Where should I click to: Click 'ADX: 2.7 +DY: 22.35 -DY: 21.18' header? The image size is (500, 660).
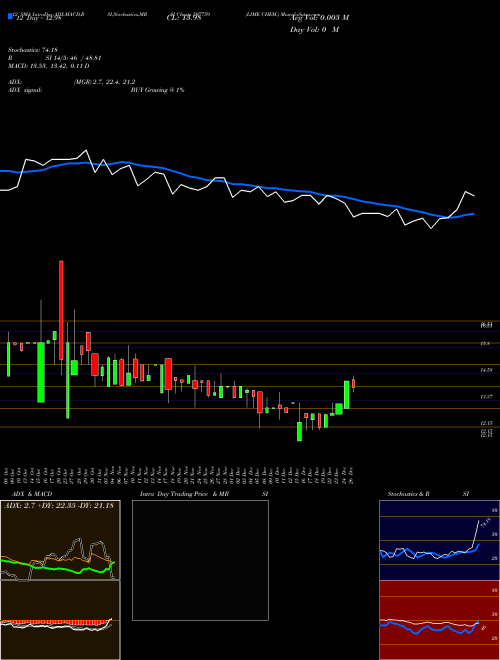pos(59,506)
